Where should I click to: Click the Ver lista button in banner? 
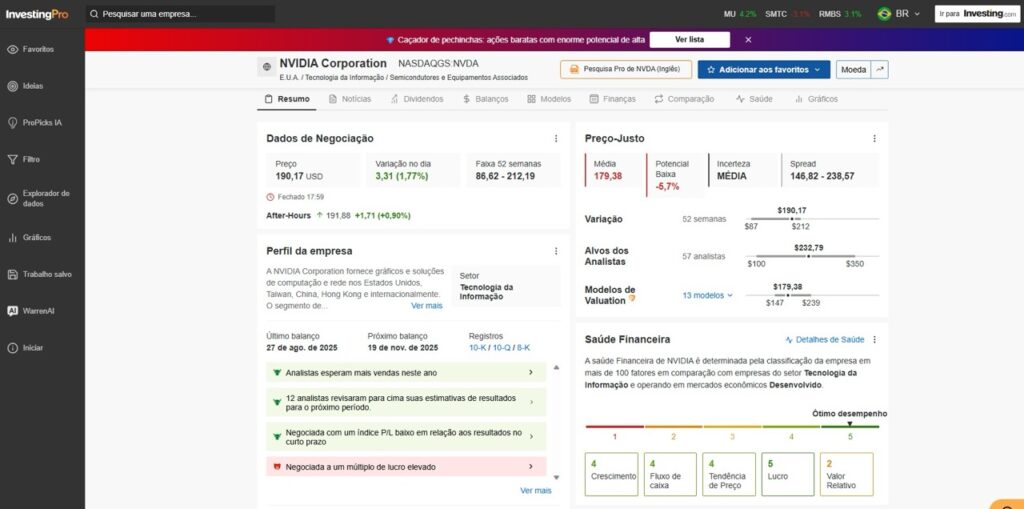(x=689, y=40)
